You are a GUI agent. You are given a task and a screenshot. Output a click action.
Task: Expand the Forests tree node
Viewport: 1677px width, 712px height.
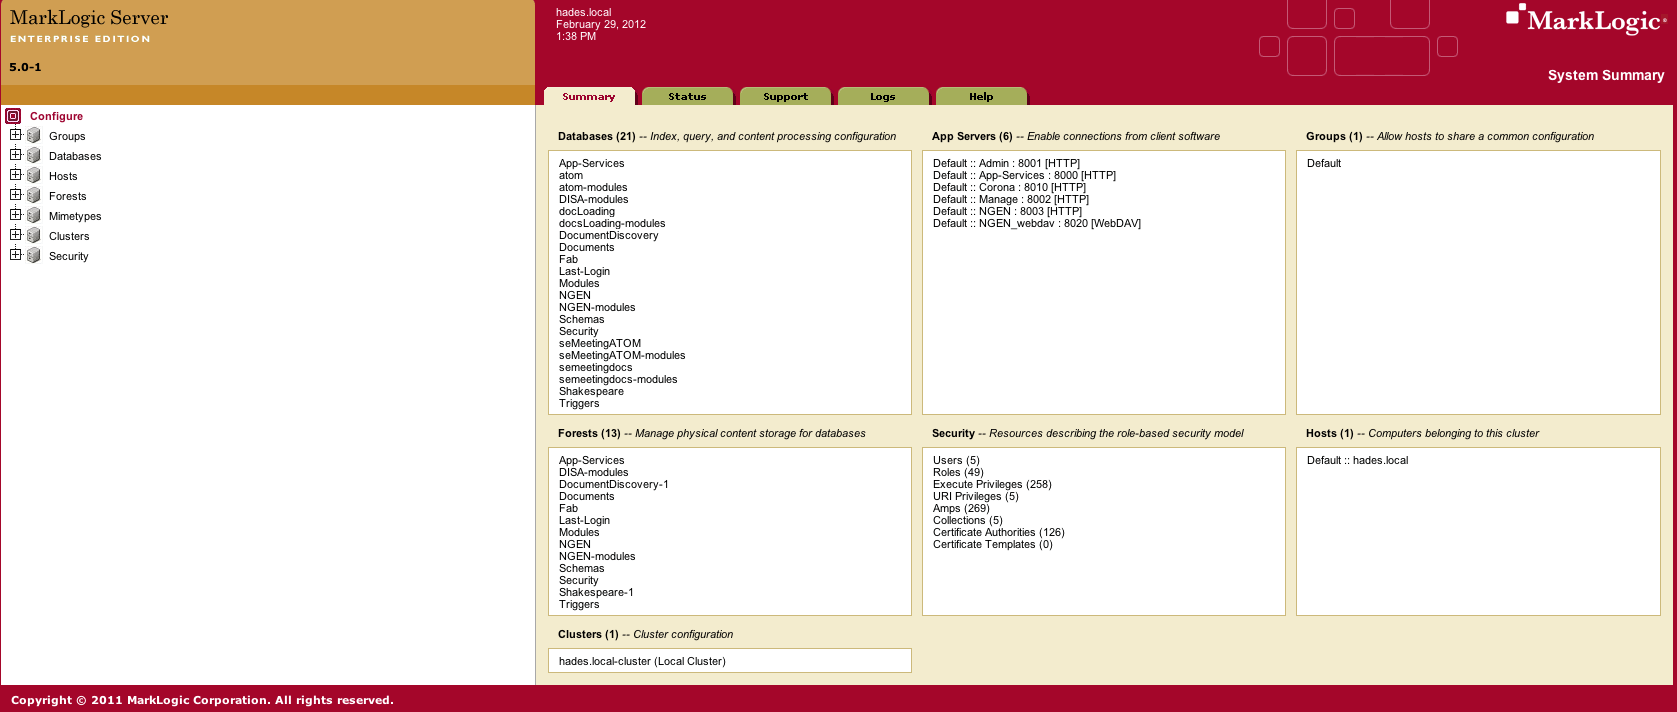coord(15,194)
